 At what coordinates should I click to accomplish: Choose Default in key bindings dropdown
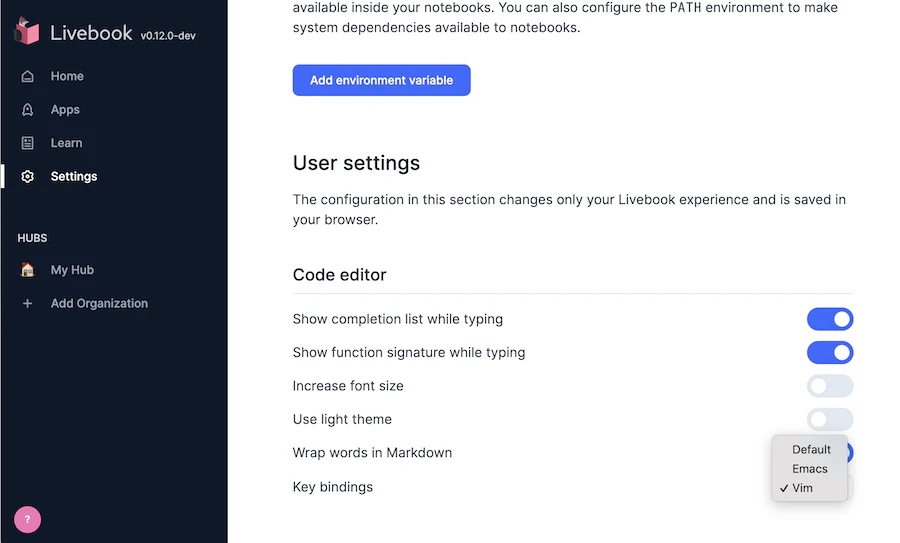[810, 449]
